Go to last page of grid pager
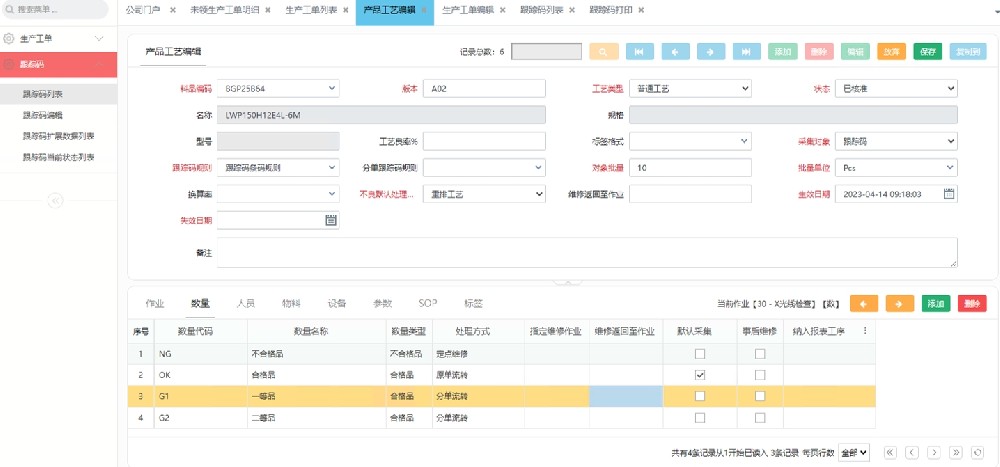Screen dimensions: 1000x467 click(955, 452)
